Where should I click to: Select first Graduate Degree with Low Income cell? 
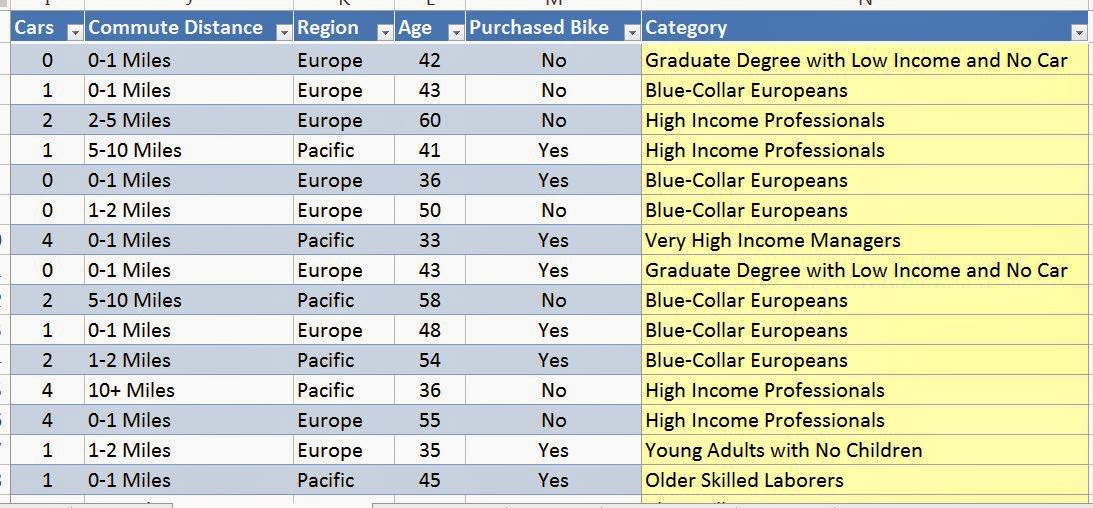864,61
